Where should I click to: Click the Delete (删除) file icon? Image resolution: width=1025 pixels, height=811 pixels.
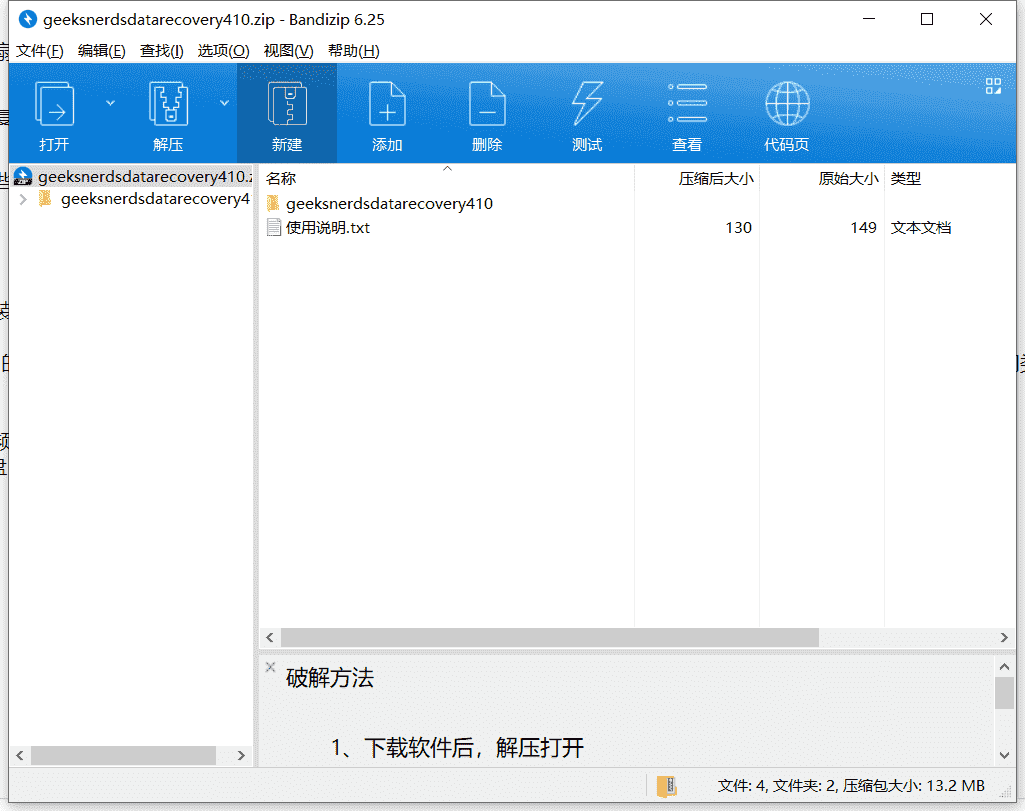[x=487, y=105]
